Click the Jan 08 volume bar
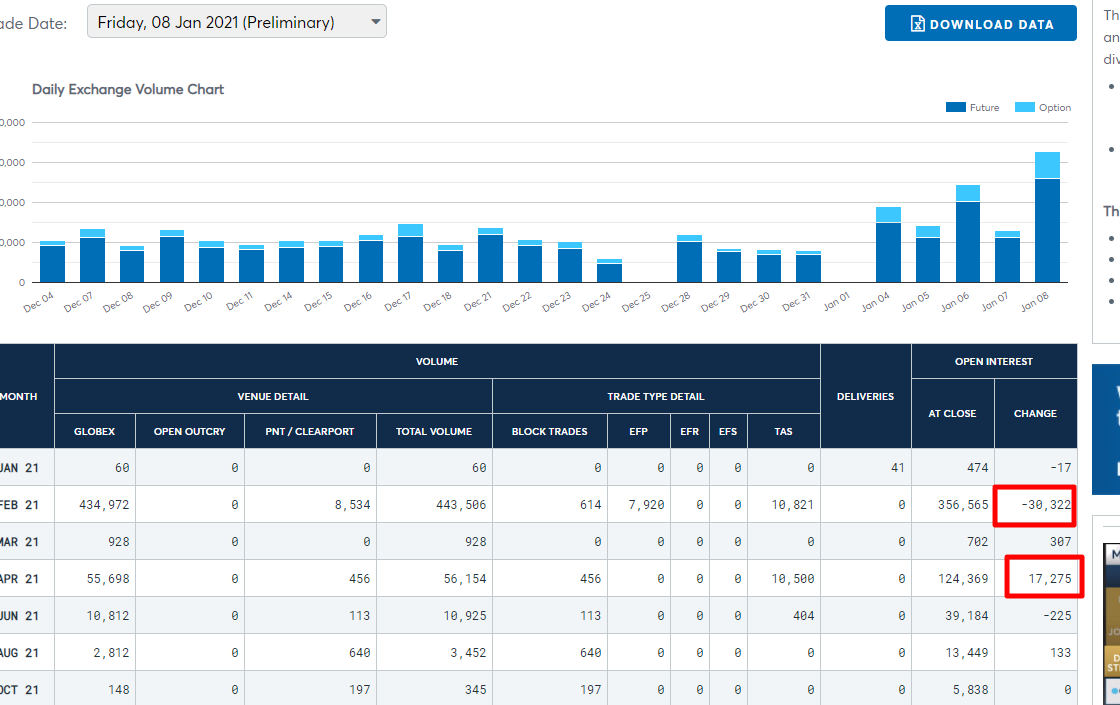This screenshot has height=705, width=1120. [1047, 217]
